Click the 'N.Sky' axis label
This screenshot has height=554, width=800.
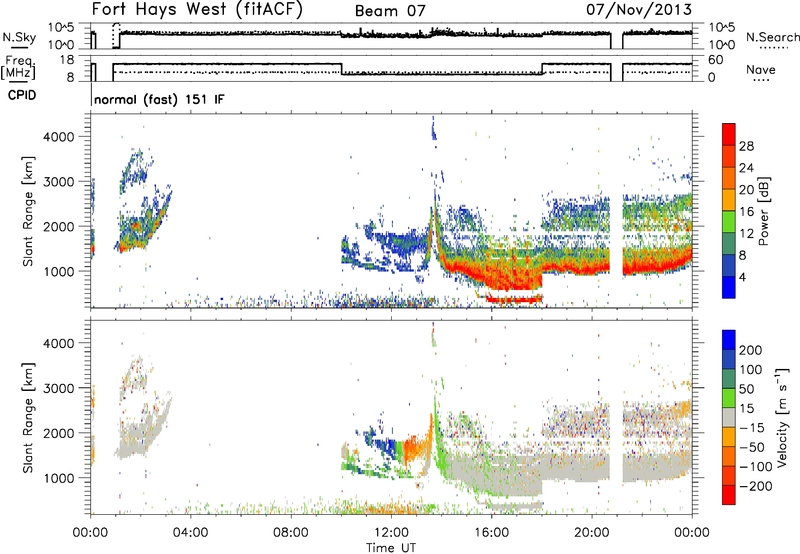click(x=19, y=38)
